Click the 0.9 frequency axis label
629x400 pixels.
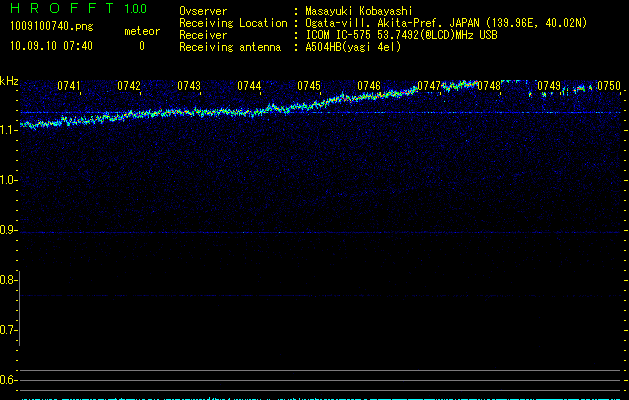(8, 230)
